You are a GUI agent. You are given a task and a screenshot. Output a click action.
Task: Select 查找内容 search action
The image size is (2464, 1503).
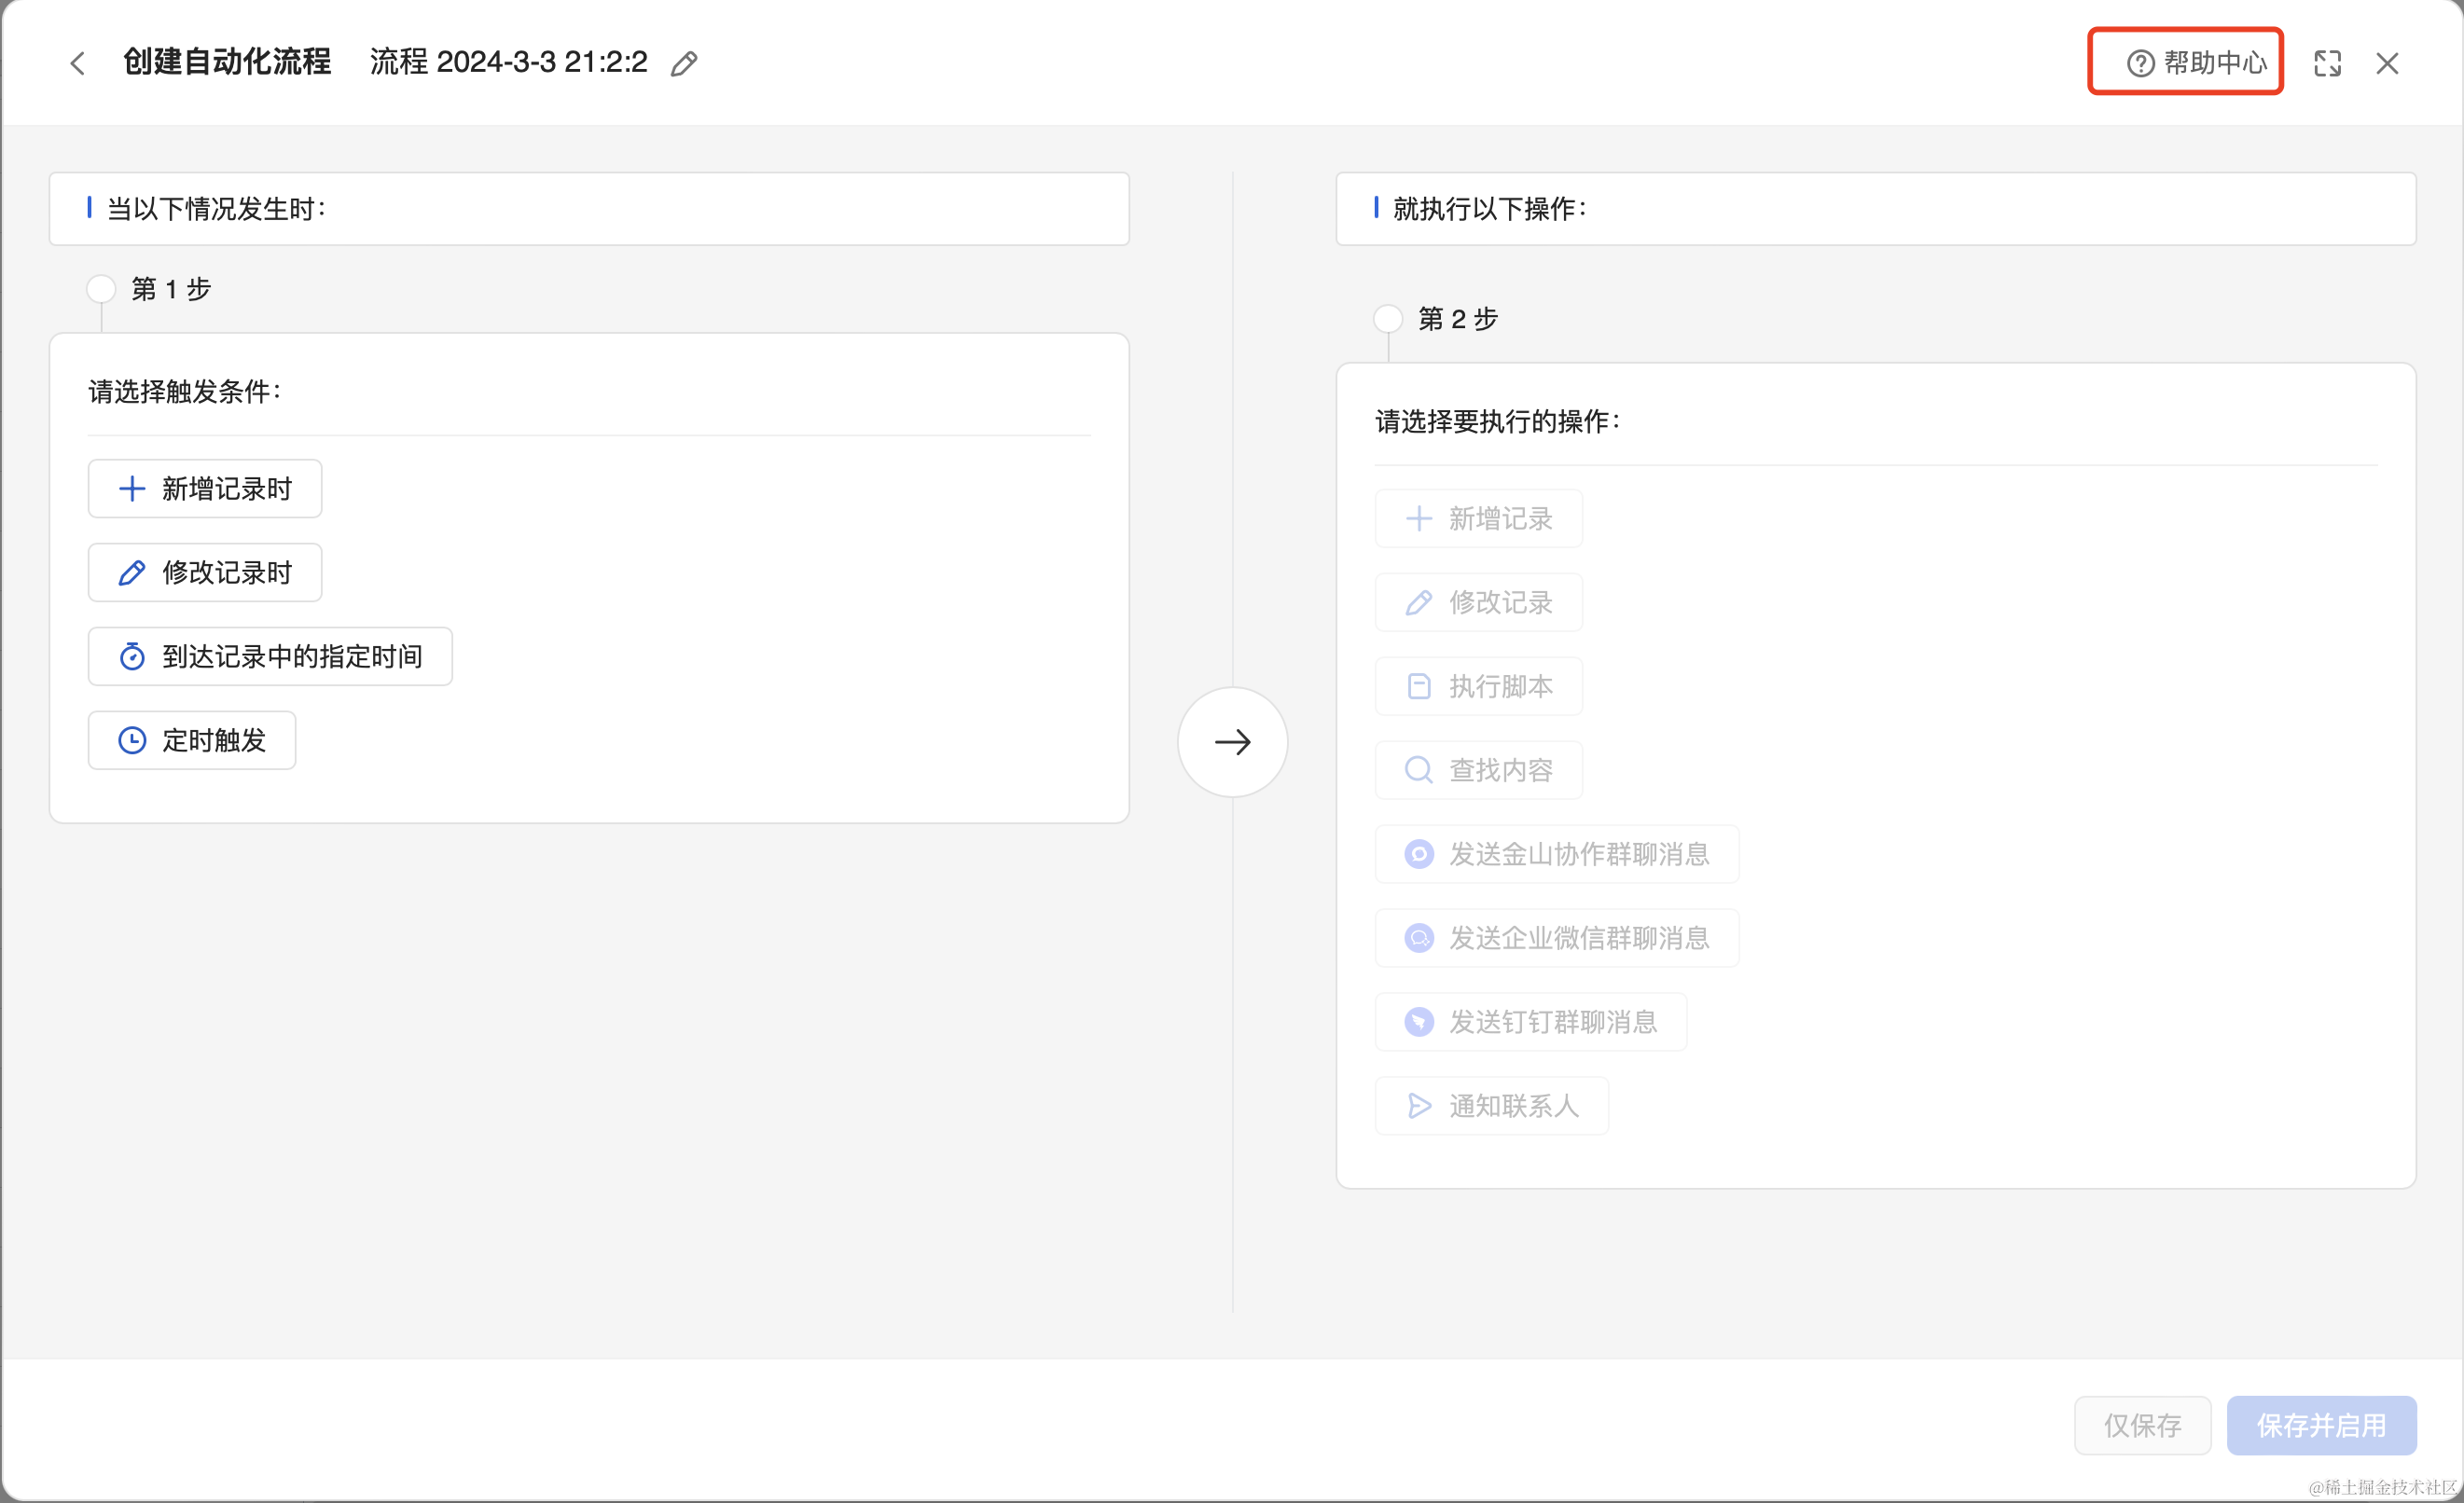pos(1478,770)
